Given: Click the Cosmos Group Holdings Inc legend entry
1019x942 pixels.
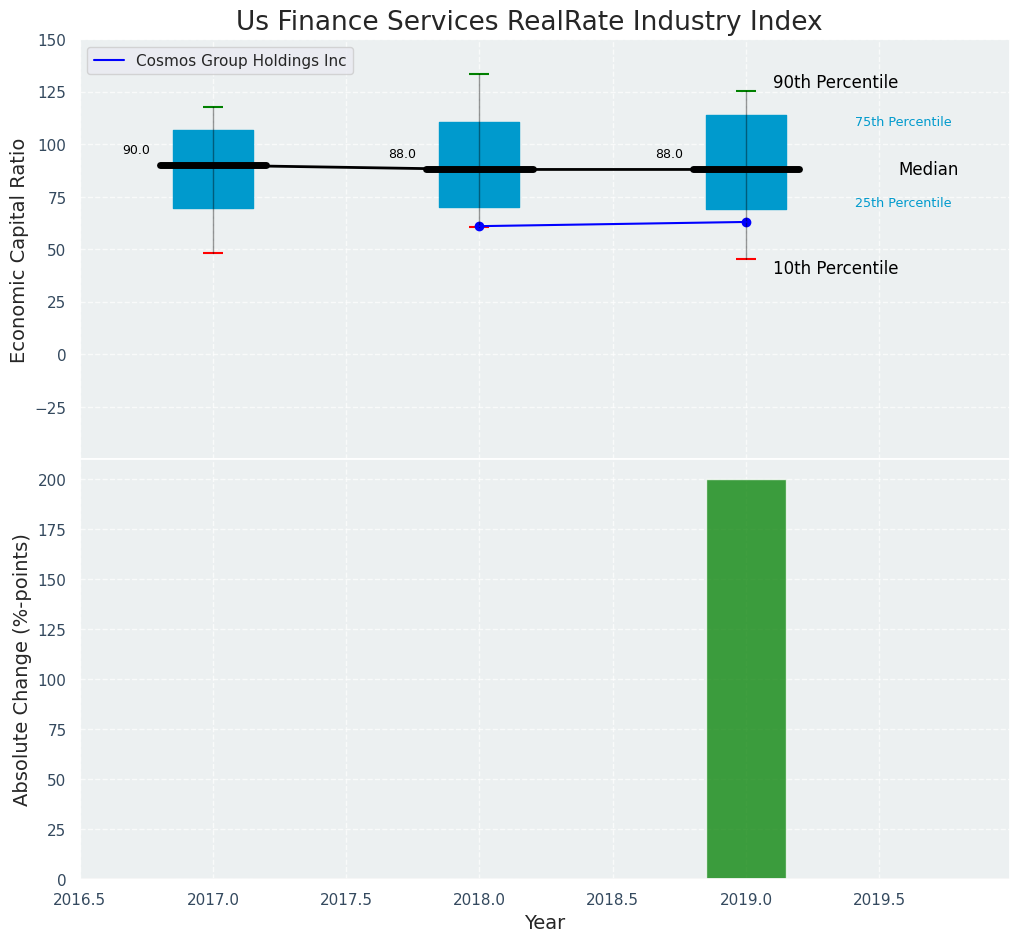Looking at the screenshot, I should coord(240,61).
